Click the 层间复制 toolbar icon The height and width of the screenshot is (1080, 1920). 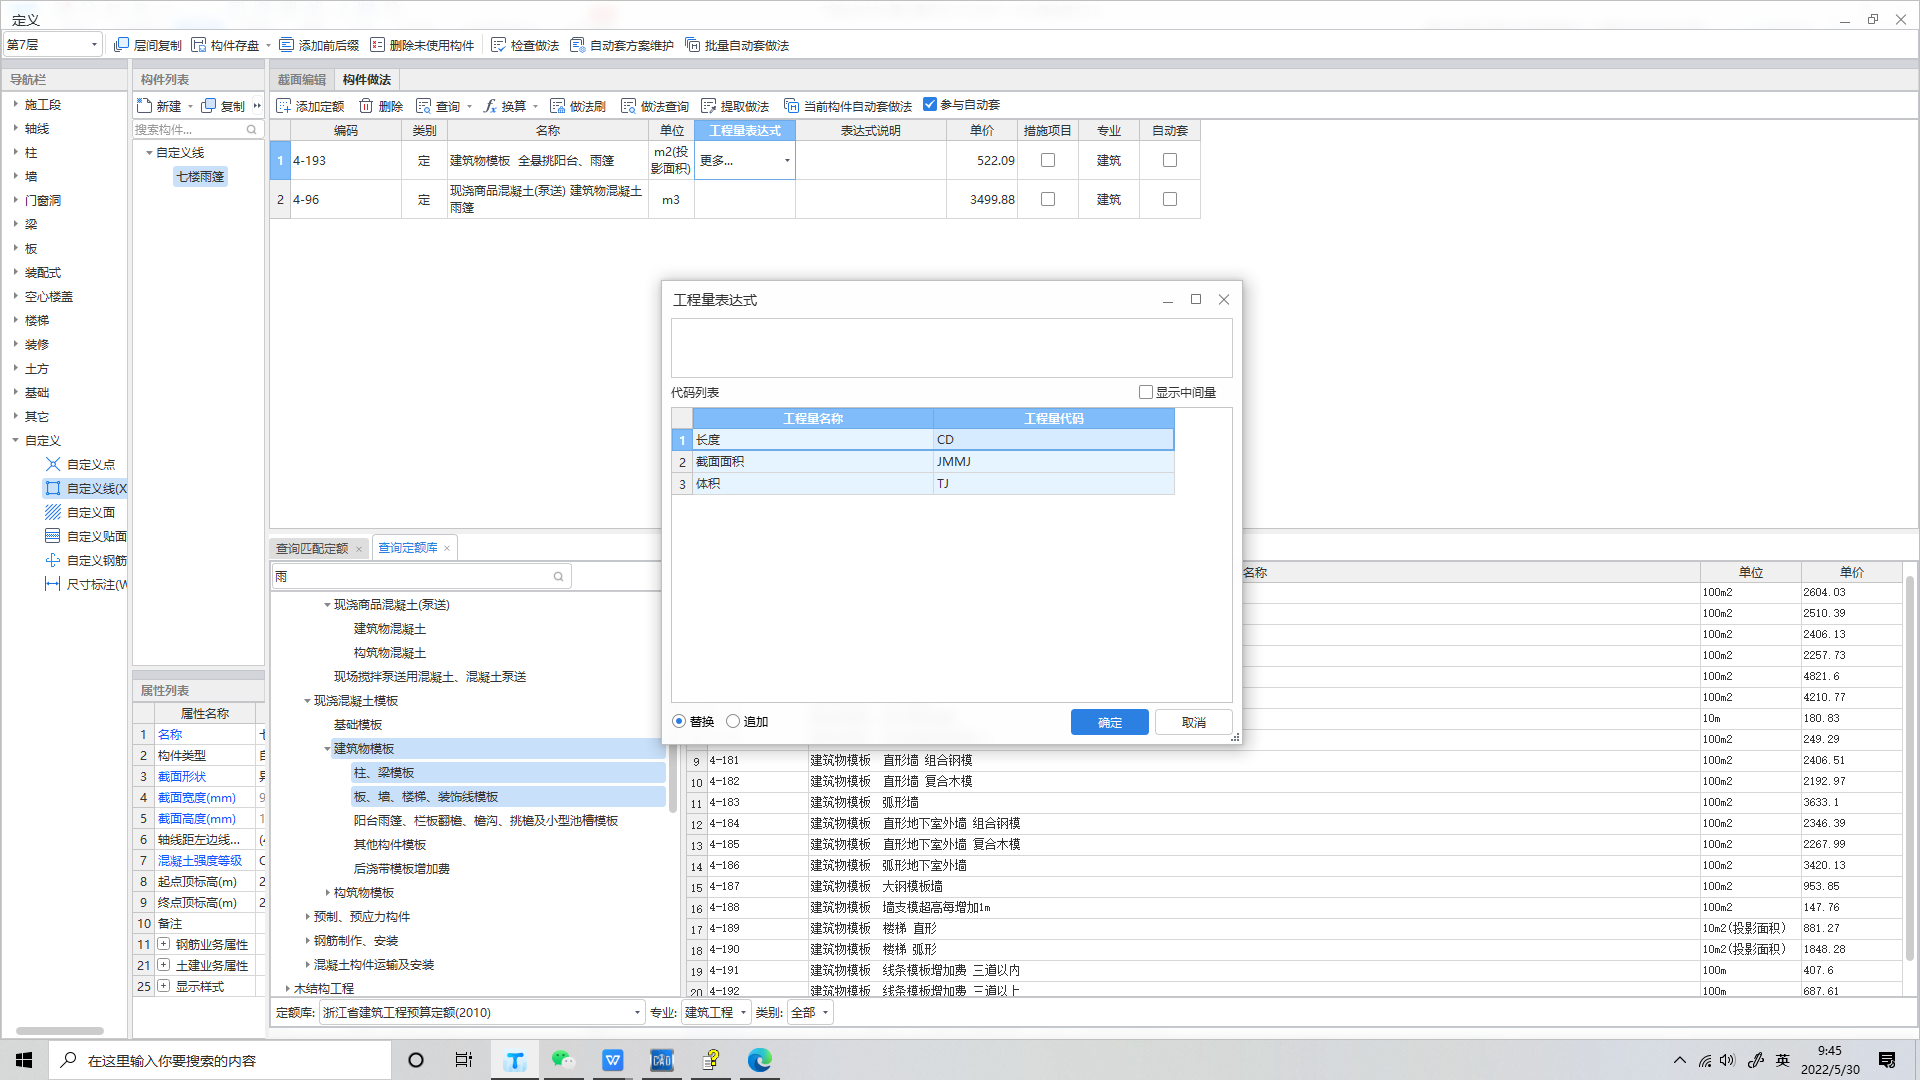point(121,45)
